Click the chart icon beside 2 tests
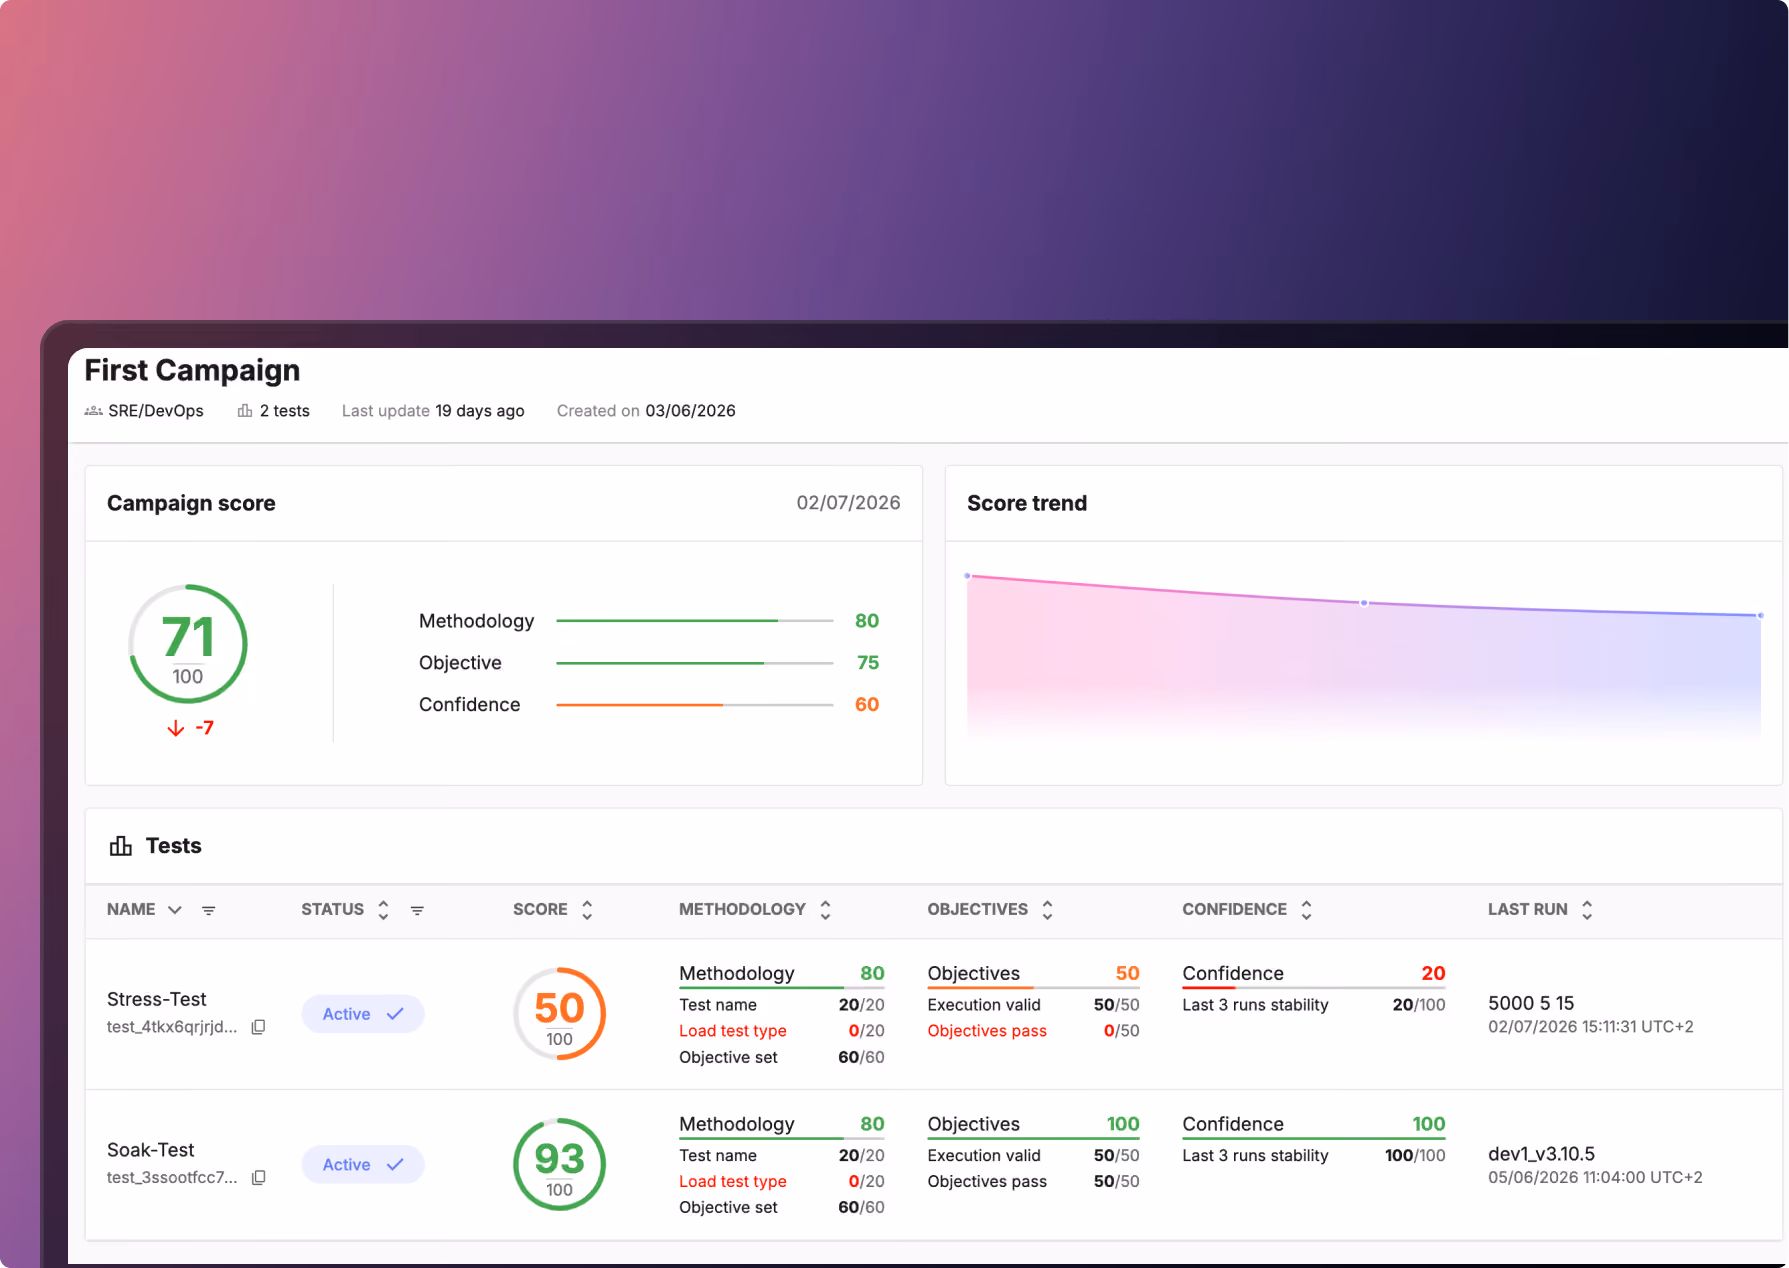Screen dimensions: 1789x1268 click(x=245, y=411)
